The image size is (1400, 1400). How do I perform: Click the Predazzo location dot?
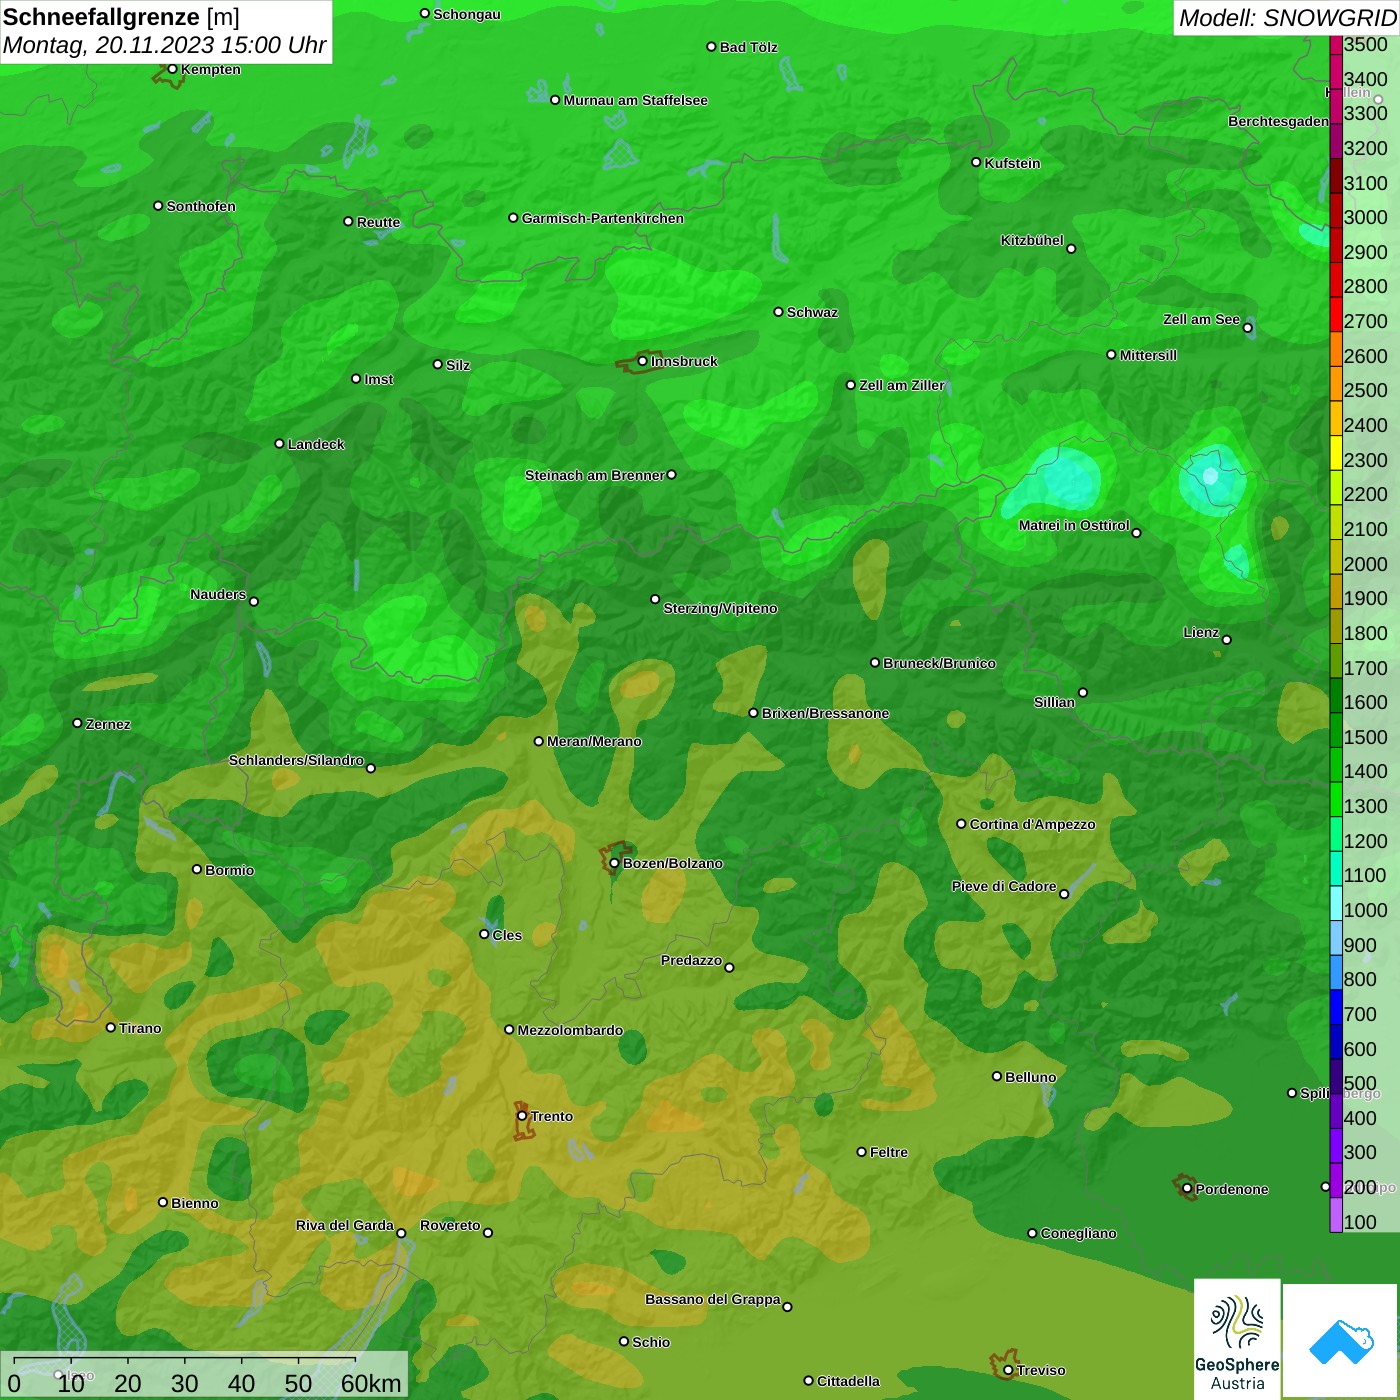click(x=729, y=967)
